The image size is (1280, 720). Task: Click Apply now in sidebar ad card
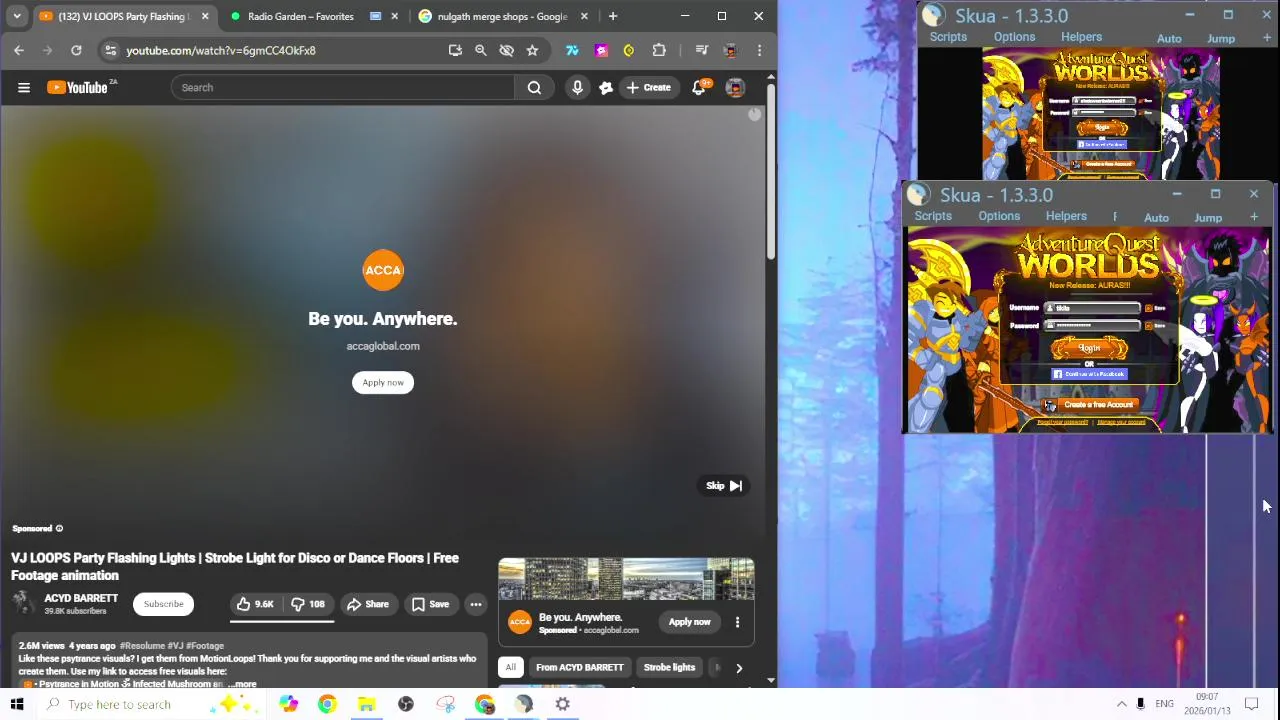[x=689, y=622]
